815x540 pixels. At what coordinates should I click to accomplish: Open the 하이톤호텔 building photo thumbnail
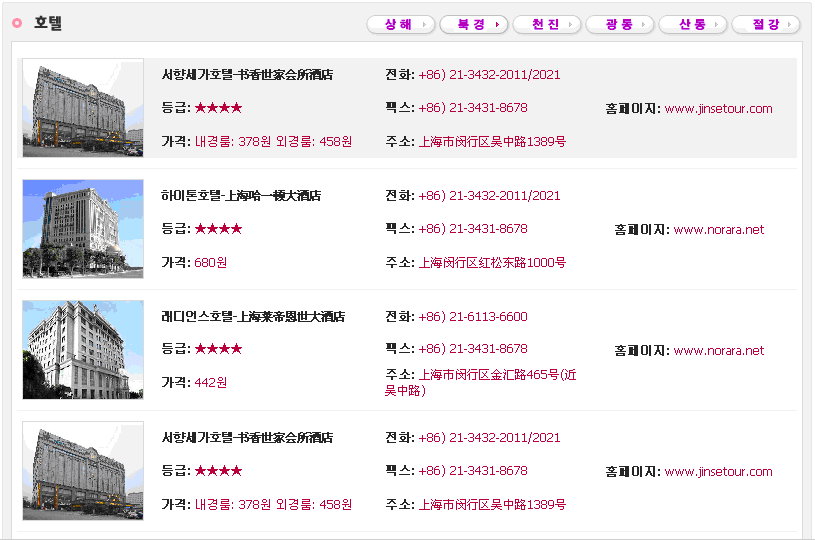(x=83, y=229)
